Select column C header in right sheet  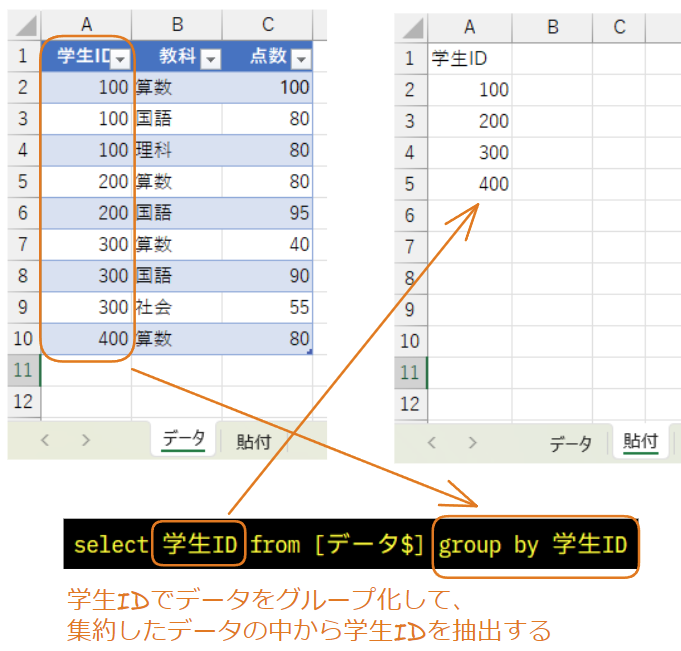(619, 28)
